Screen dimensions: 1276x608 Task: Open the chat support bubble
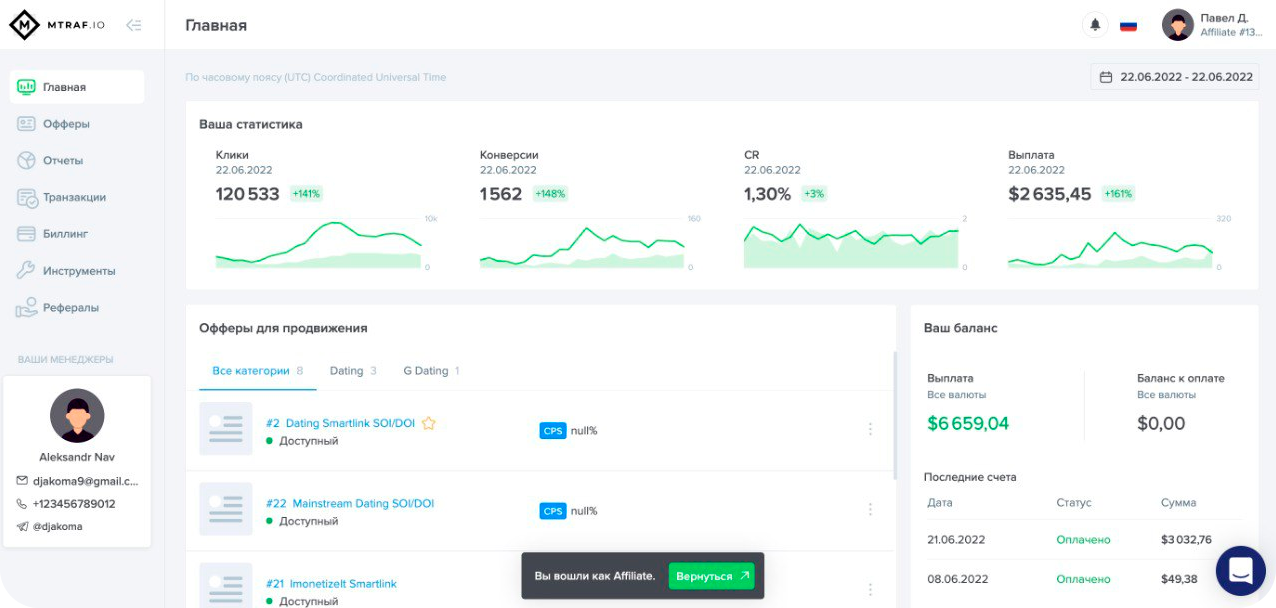1241,571
